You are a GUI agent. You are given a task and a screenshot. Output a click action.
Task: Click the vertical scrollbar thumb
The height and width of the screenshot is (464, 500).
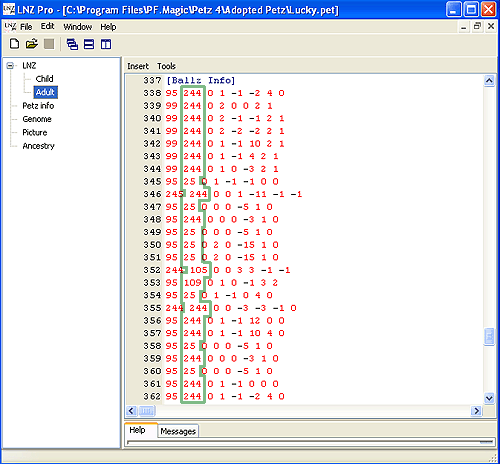click(489, 337)
